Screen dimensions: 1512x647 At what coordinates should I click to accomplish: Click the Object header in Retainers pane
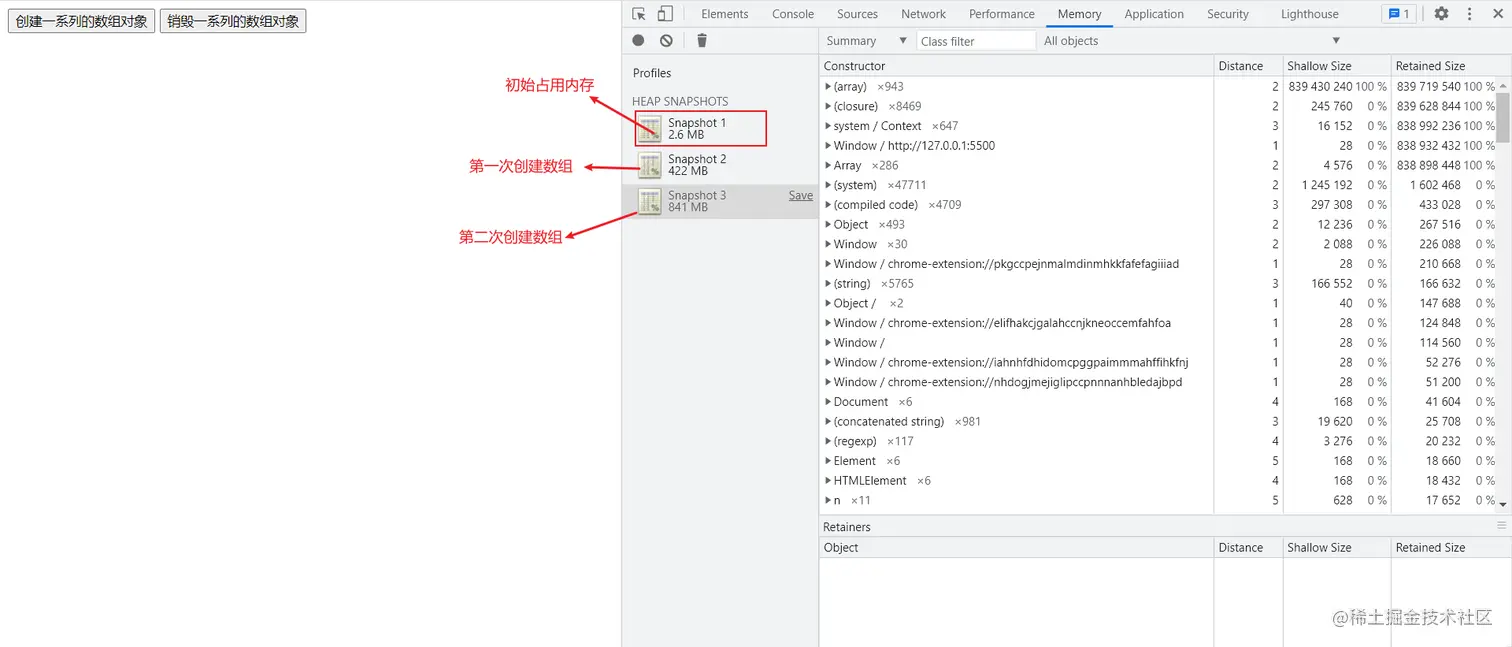[x=1016, y=548]
